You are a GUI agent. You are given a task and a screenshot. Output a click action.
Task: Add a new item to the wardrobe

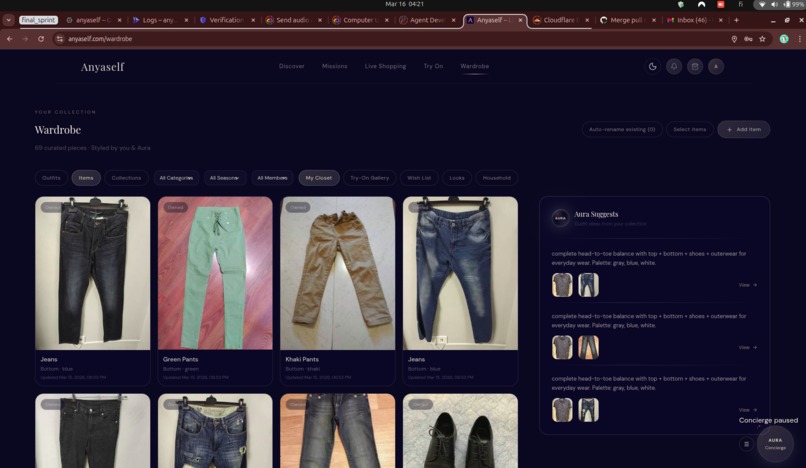point(743,130)
